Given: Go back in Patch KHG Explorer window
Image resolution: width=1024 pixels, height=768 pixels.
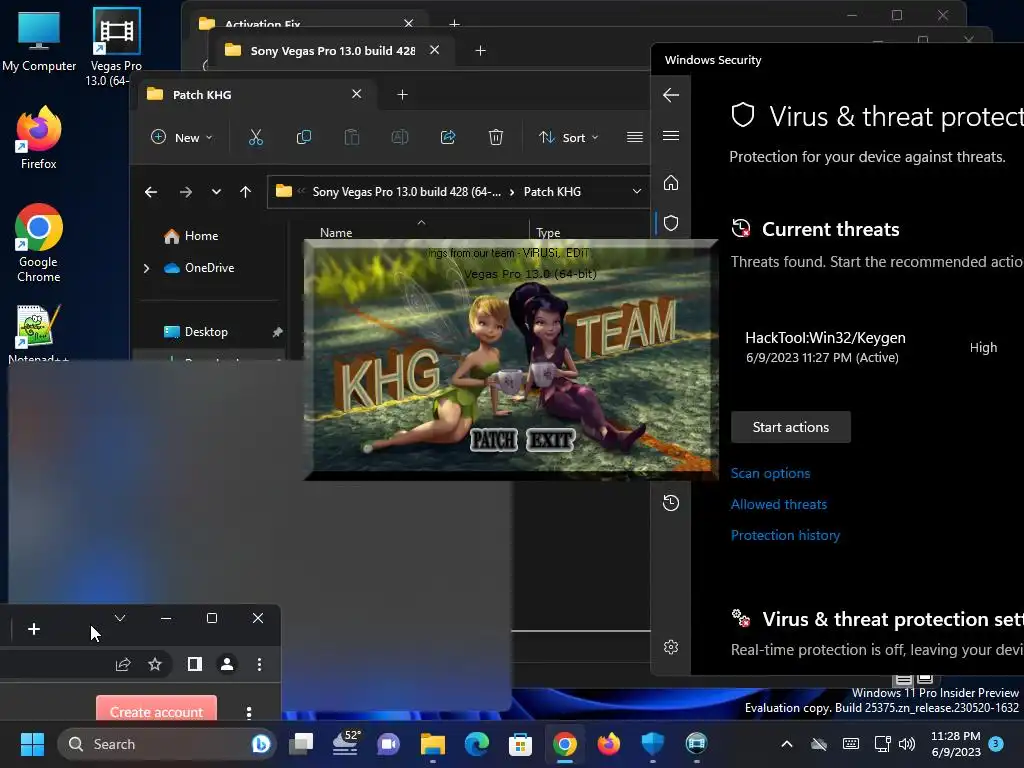Looking at the screenshot, I should [151, 192].
